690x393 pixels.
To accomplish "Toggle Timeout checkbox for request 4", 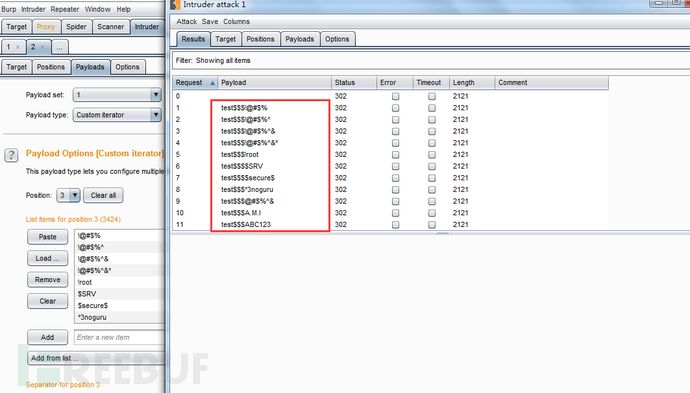I will [x=432, y=143].
